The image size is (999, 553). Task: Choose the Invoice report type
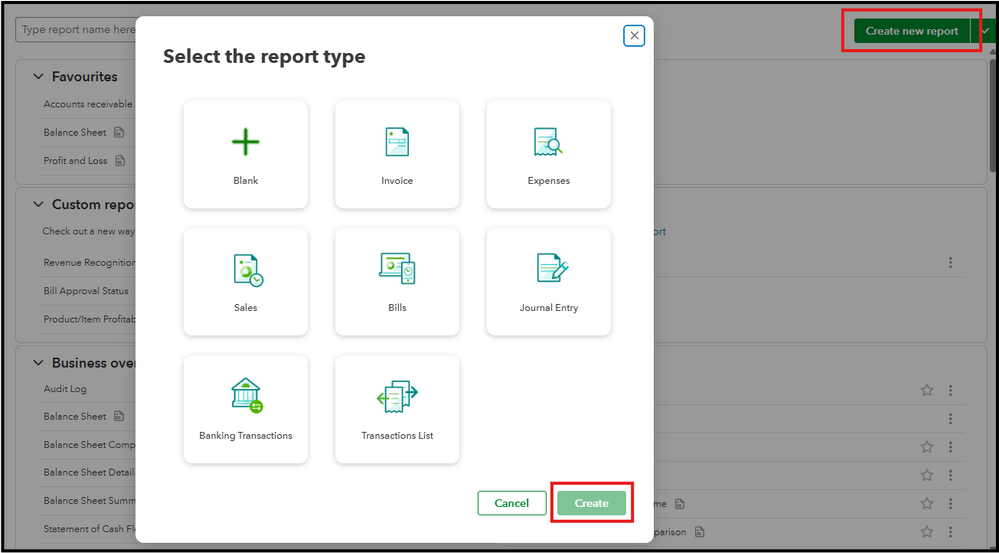tap(397, 154)
